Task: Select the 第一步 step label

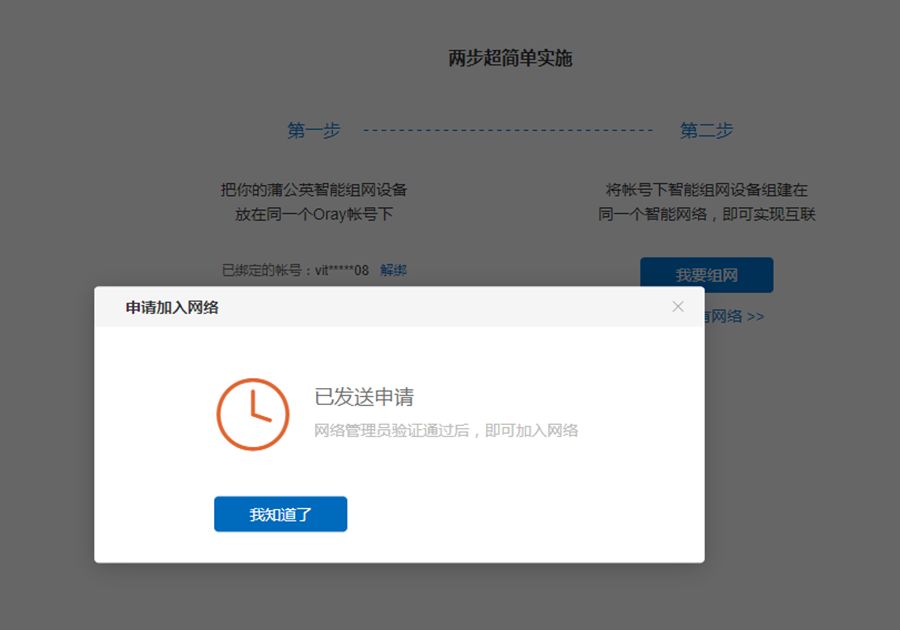Action: click(x=314, y=130)
